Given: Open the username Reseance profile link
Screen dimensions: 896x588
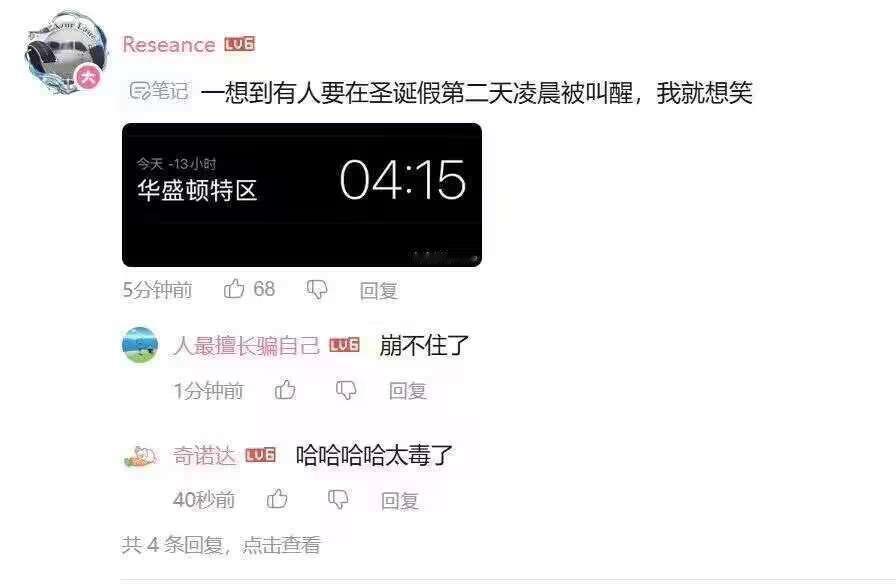Looking at the screenshot, I should pyautogui.click(x=169, y=45).
